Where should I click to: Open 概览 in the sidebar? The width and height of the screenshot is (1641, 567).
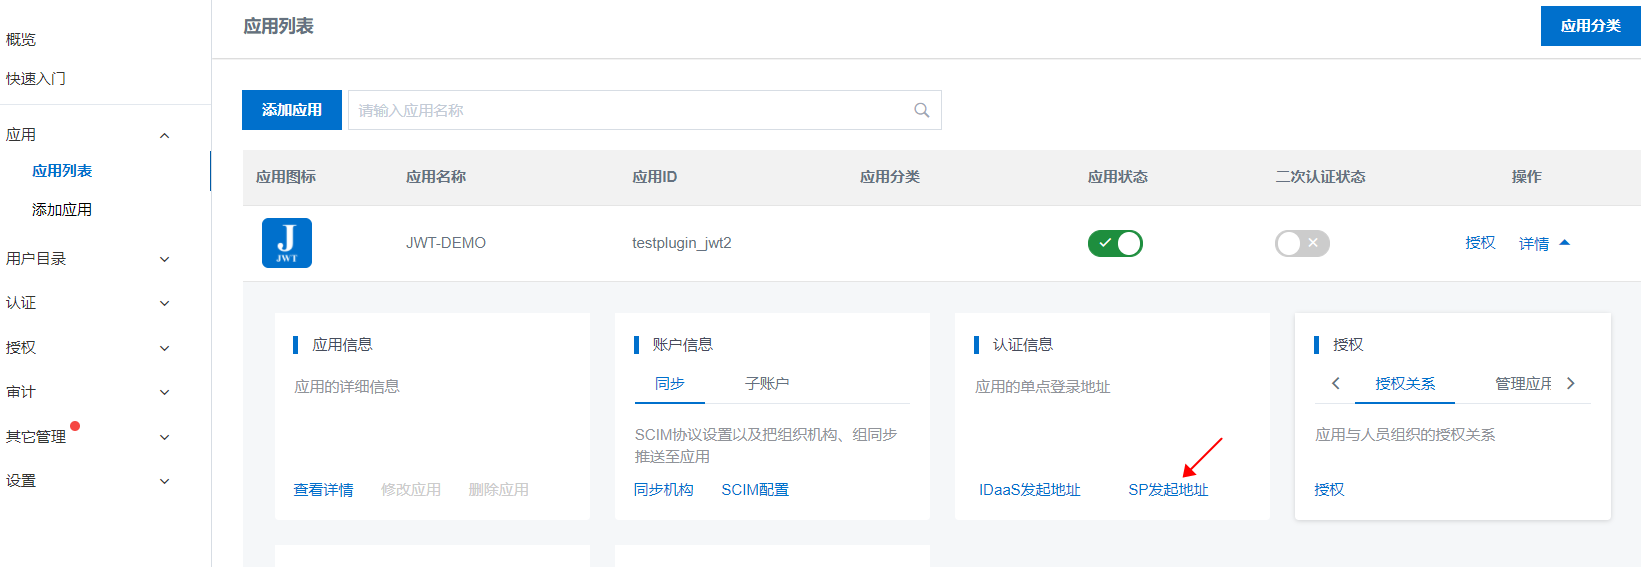pos(21,39)
